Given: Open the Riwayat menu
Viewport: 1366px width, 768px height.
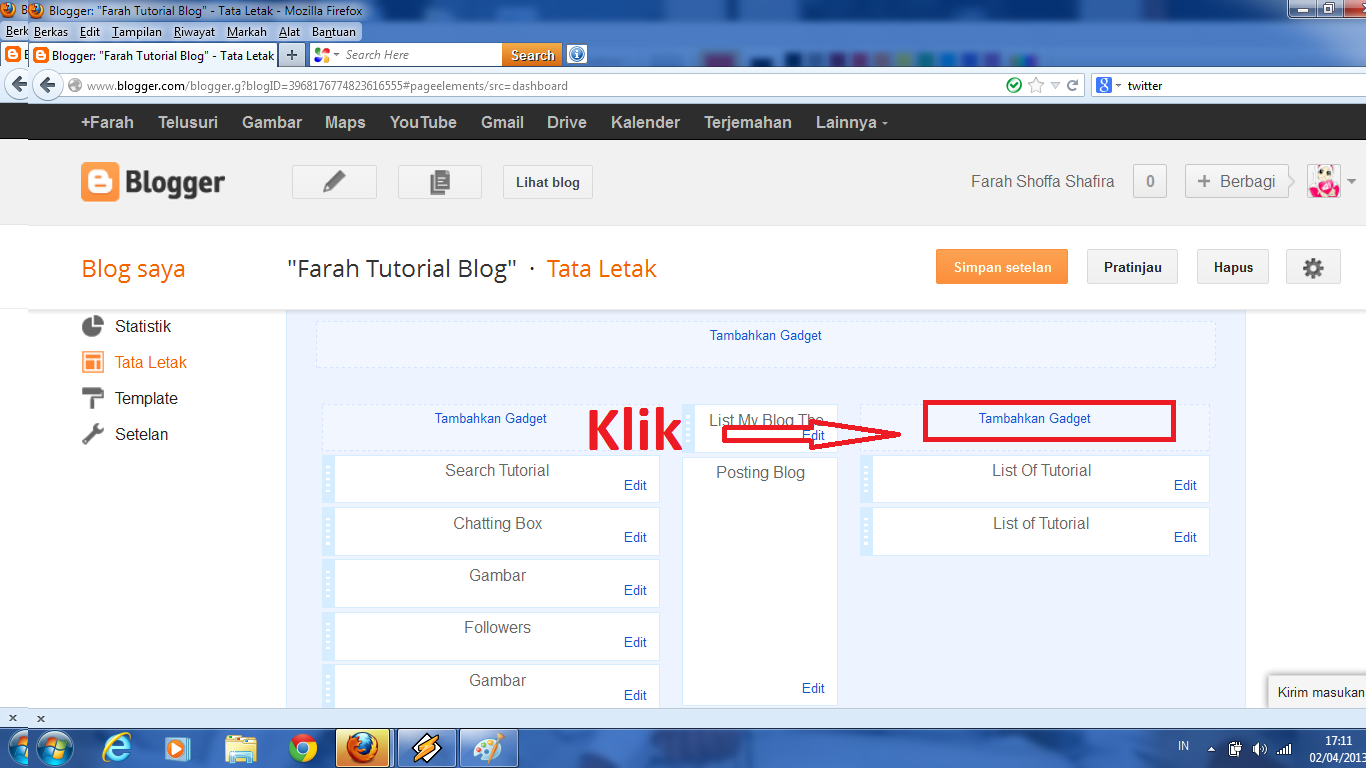Looking at the screenshot, I should (194, 32).
